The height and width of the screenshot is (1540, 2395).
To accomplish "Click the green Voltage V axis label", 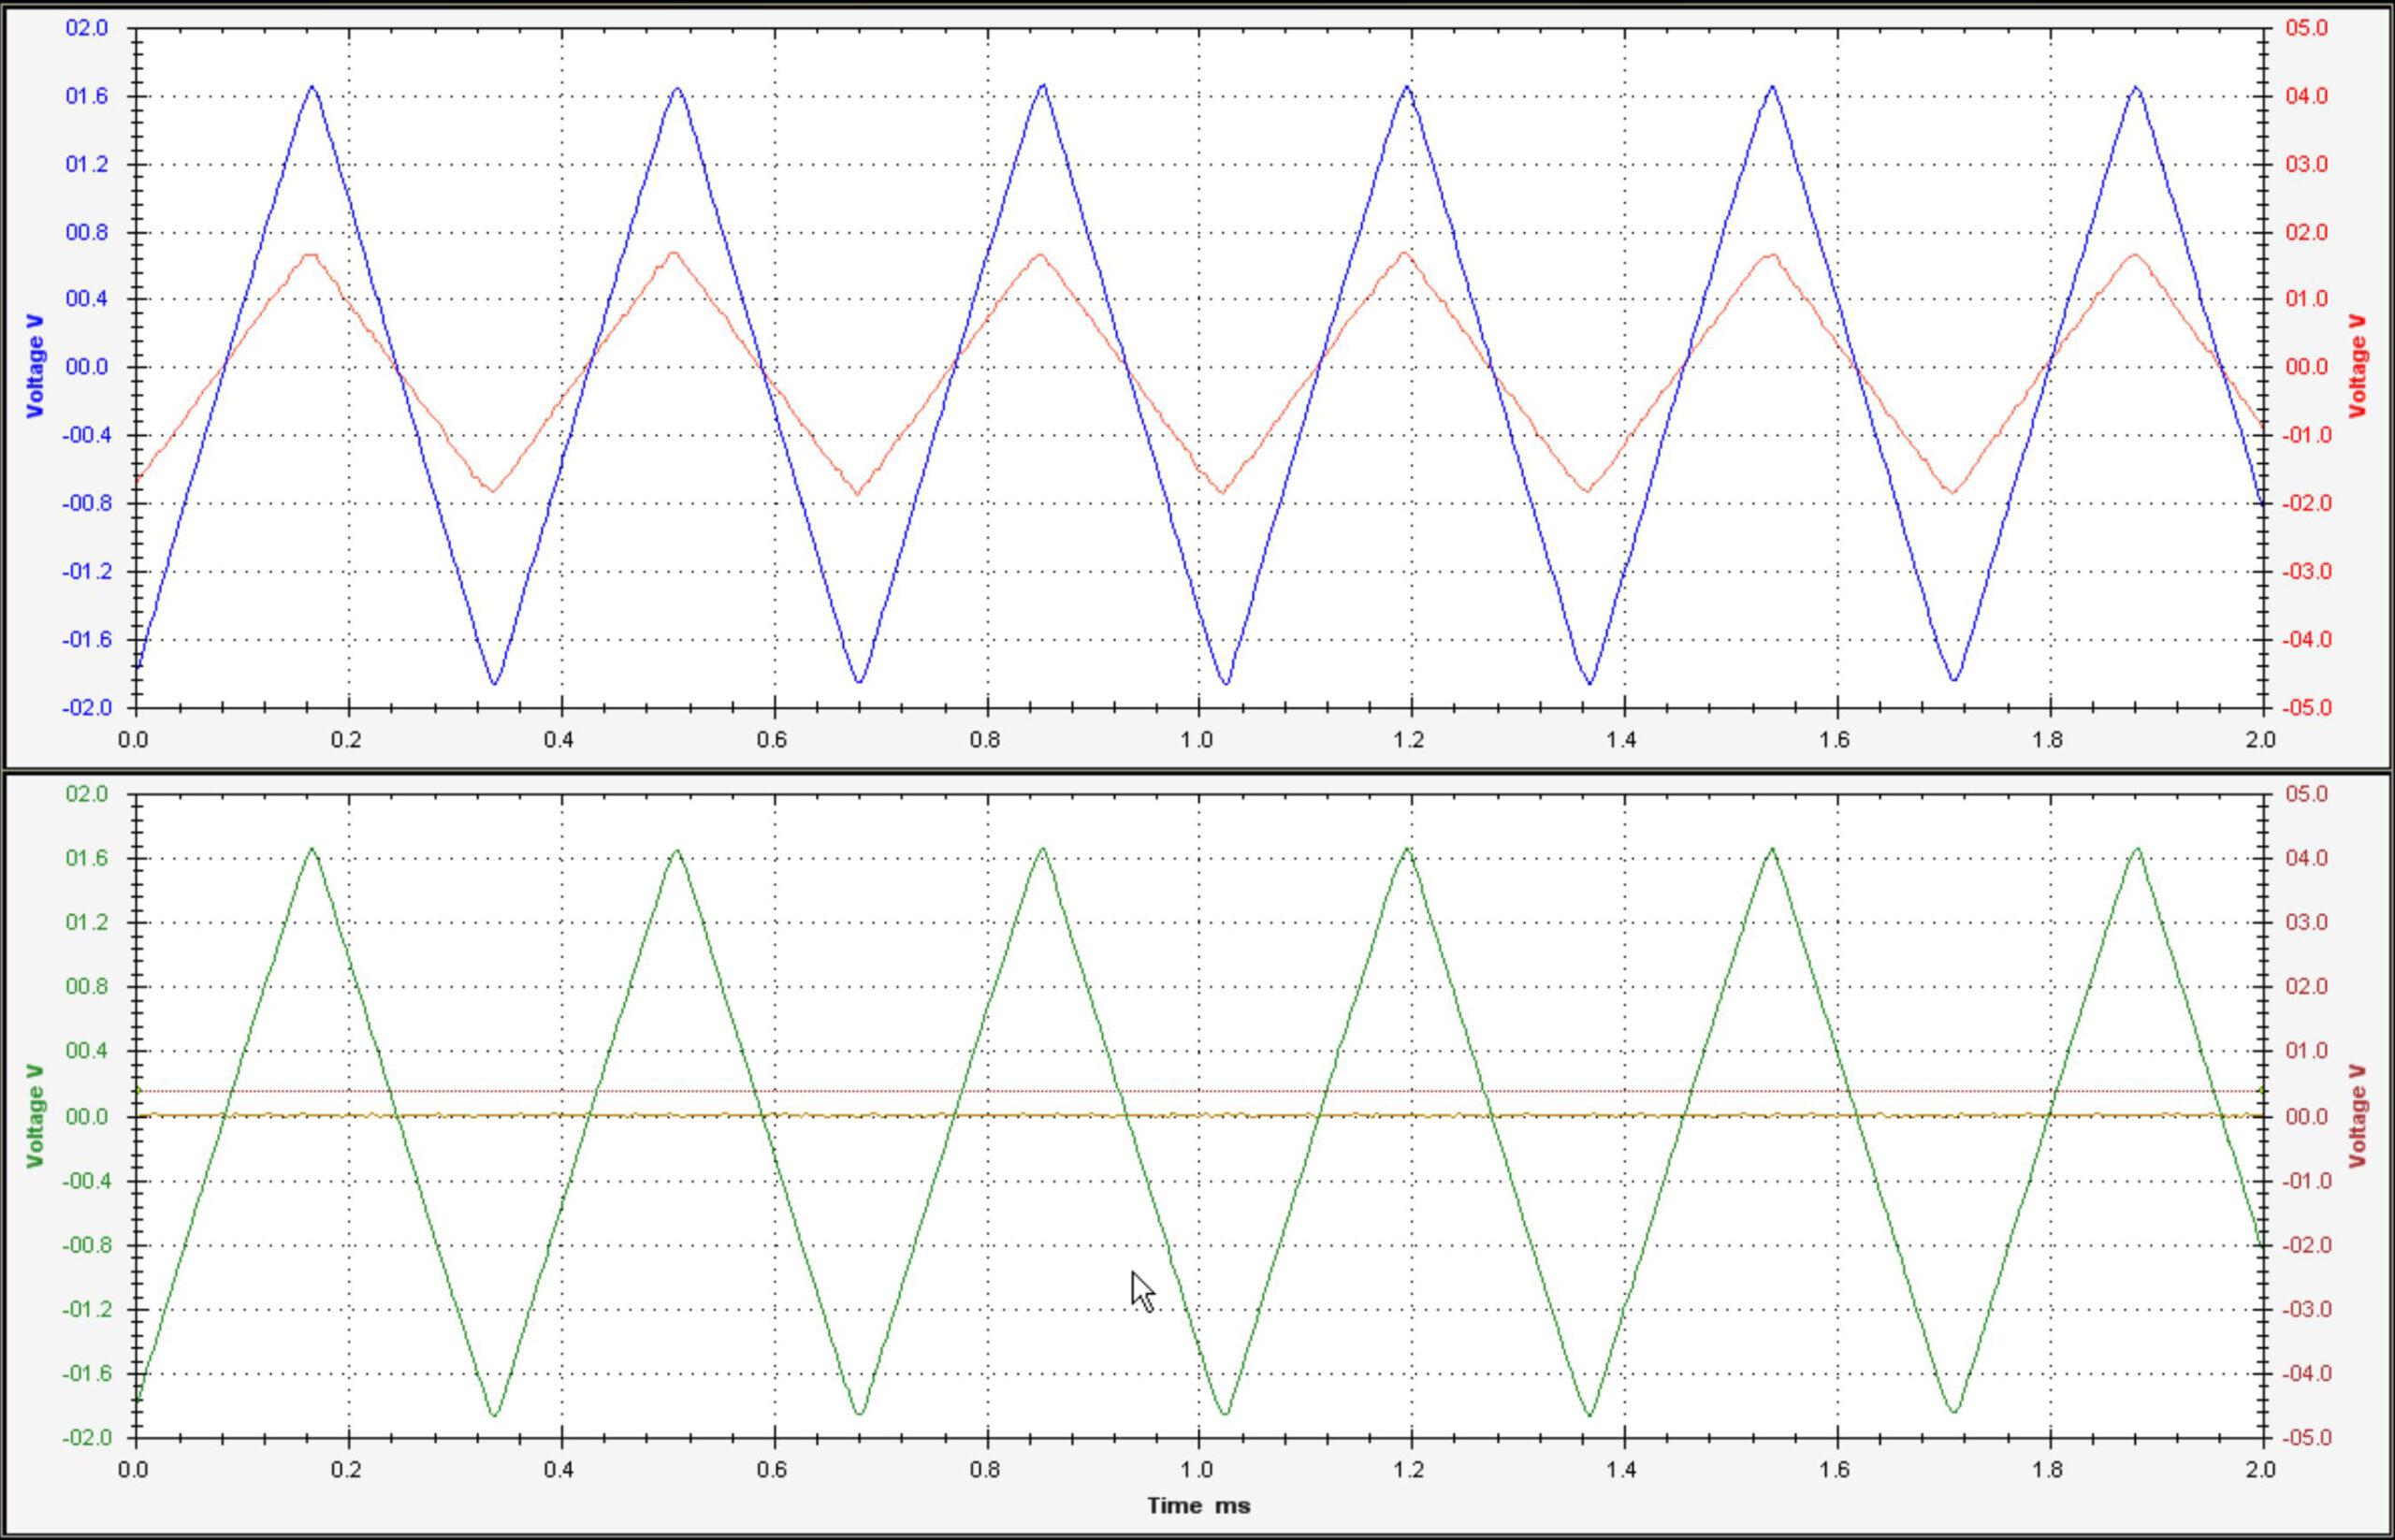I will (x=35, y=1115).
